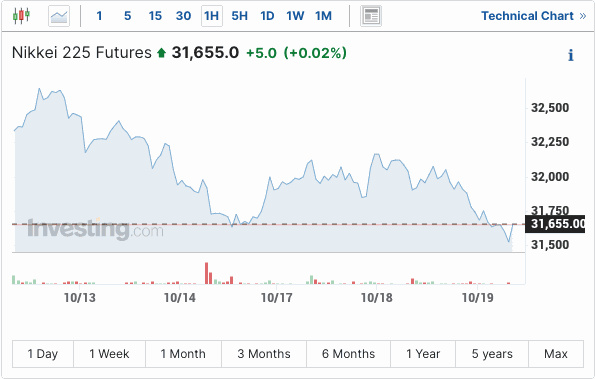This screenshot has height=379, width=595.
Task: Click the +5.0 price change value
Action: coord(261,53)
